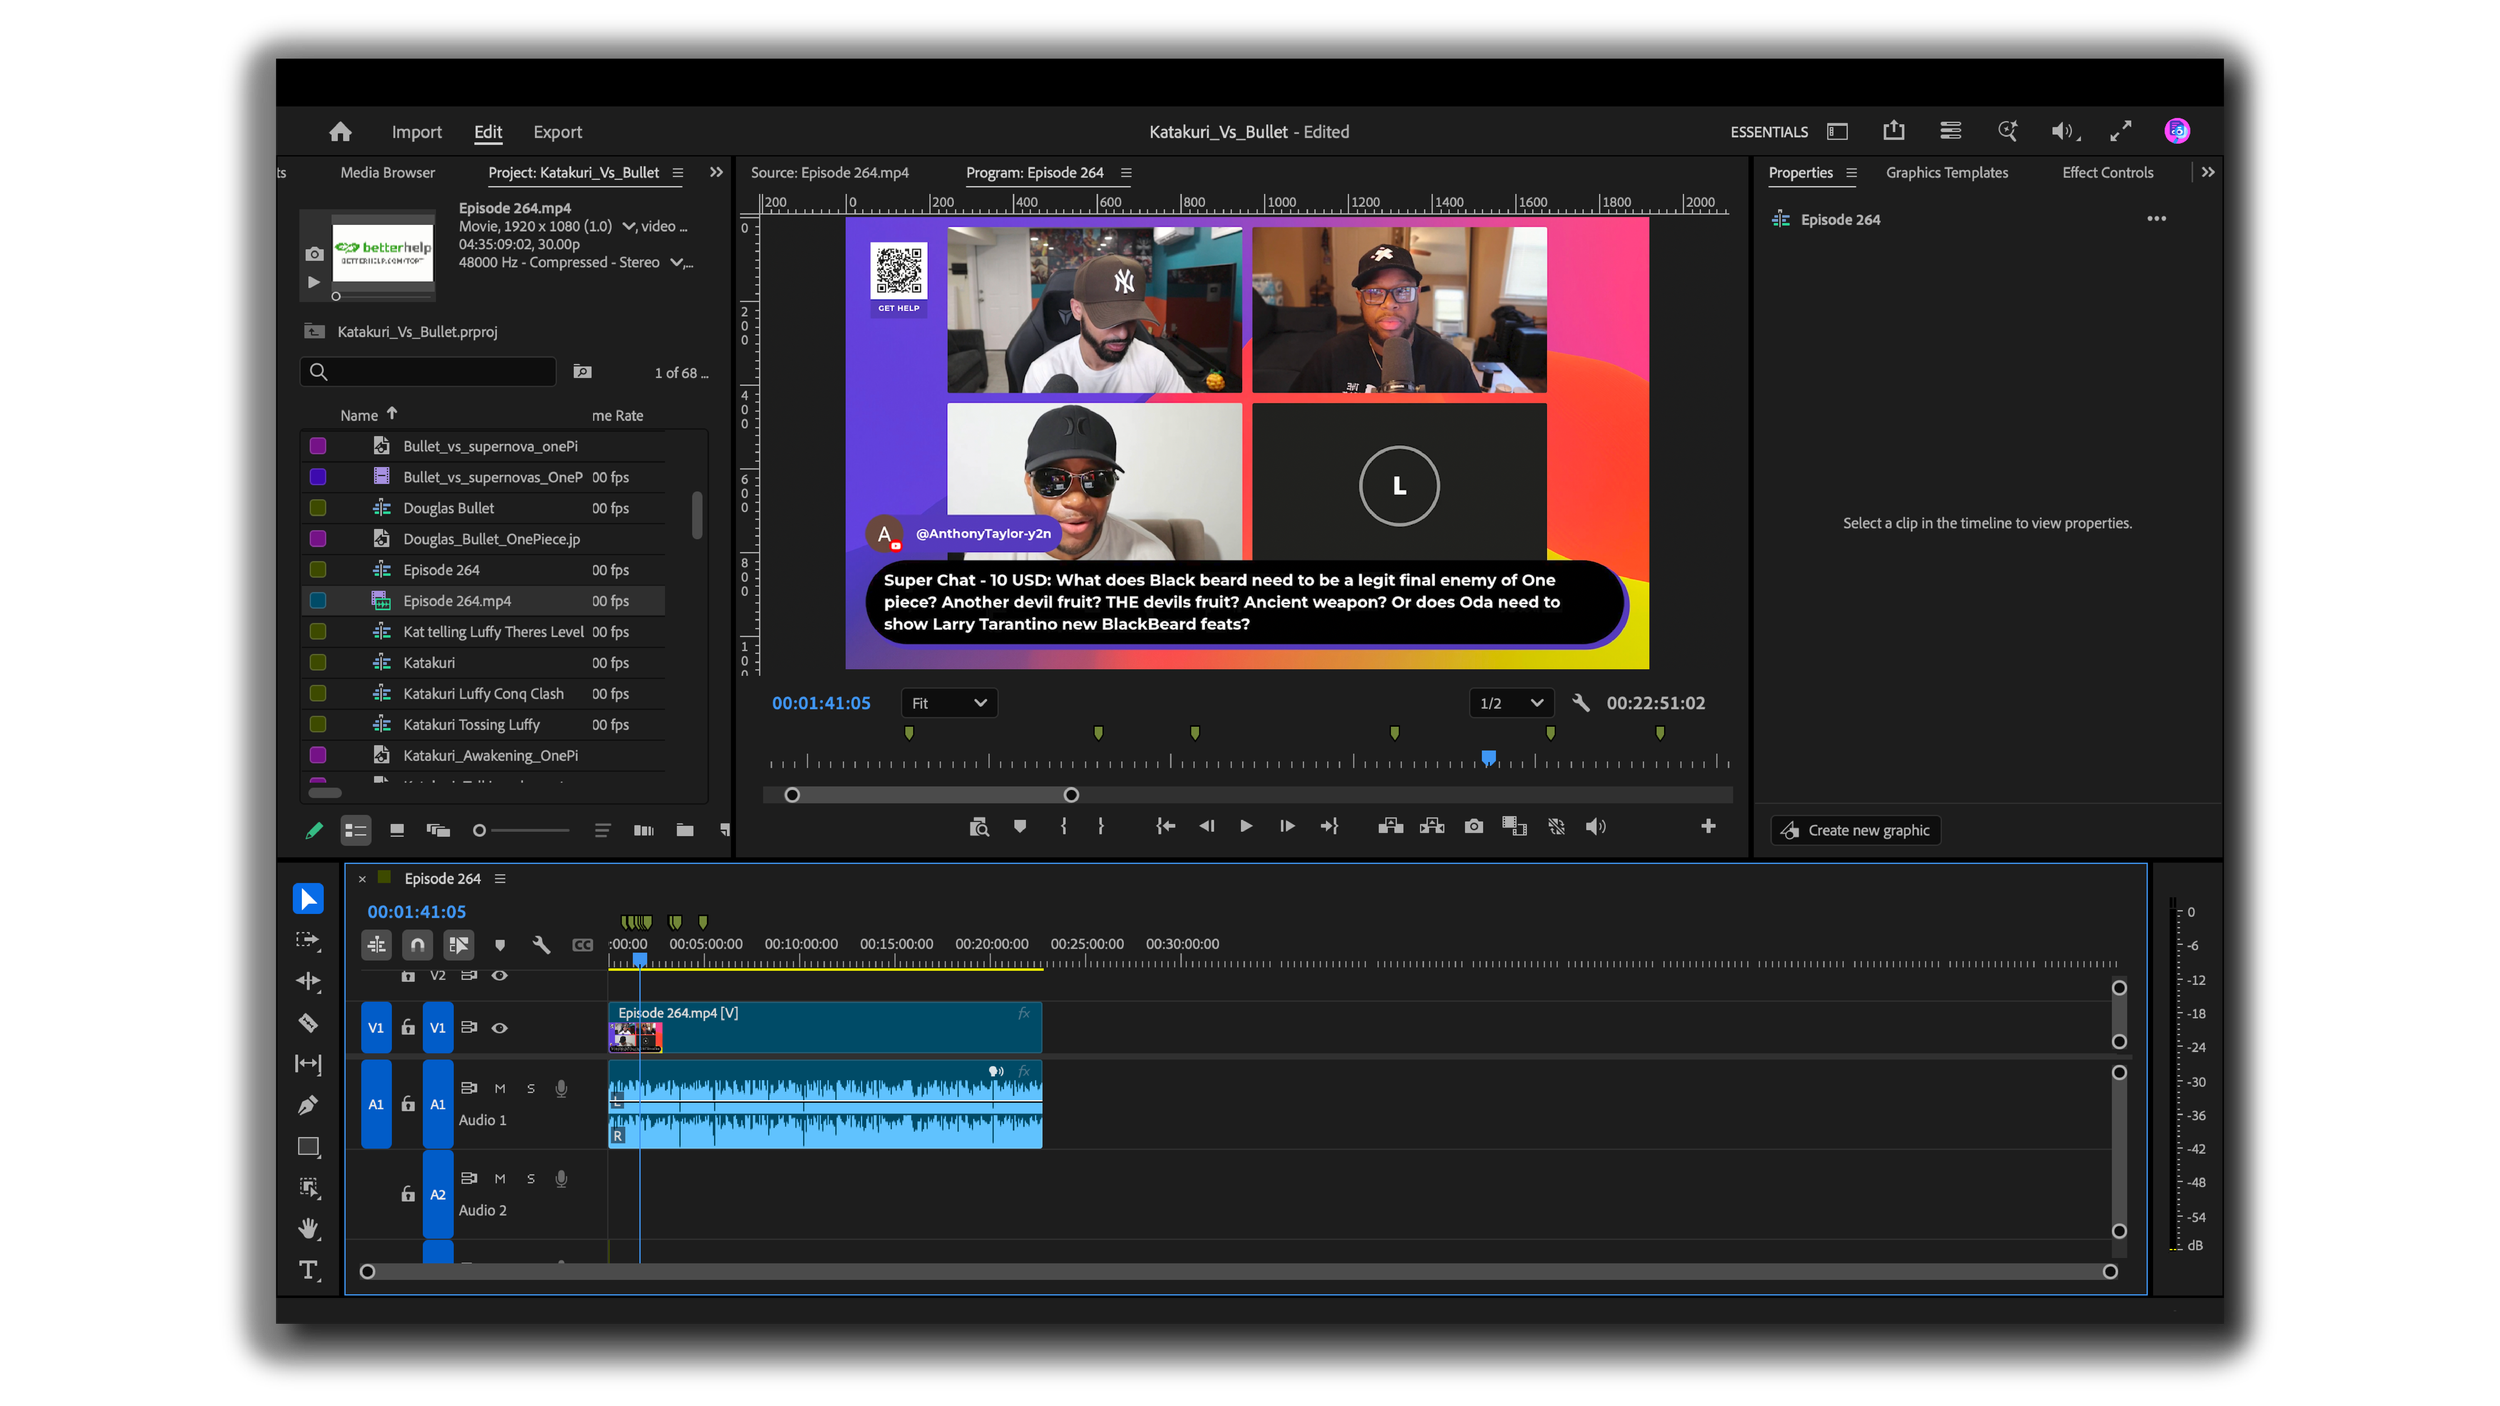Click Create new graphic button
Viewport: 2500px width, 1406px height.
point(1856,830)
